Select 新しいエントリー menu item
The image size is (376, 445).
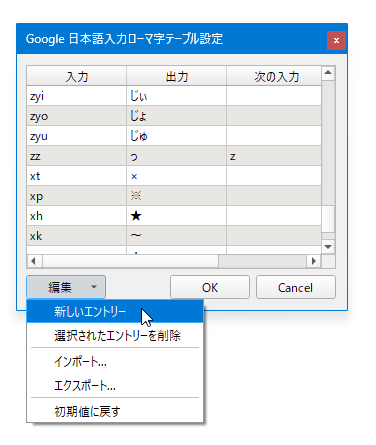pos(115,312)
